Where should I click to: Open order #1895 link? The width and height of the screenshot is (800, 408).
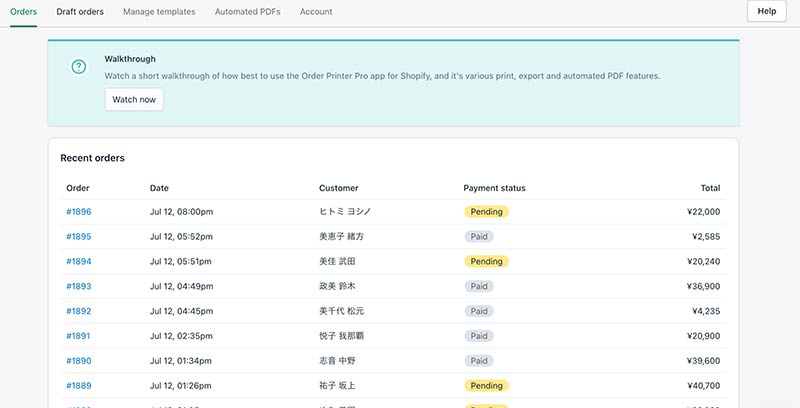pyautogui.click(x=79, y=237)
